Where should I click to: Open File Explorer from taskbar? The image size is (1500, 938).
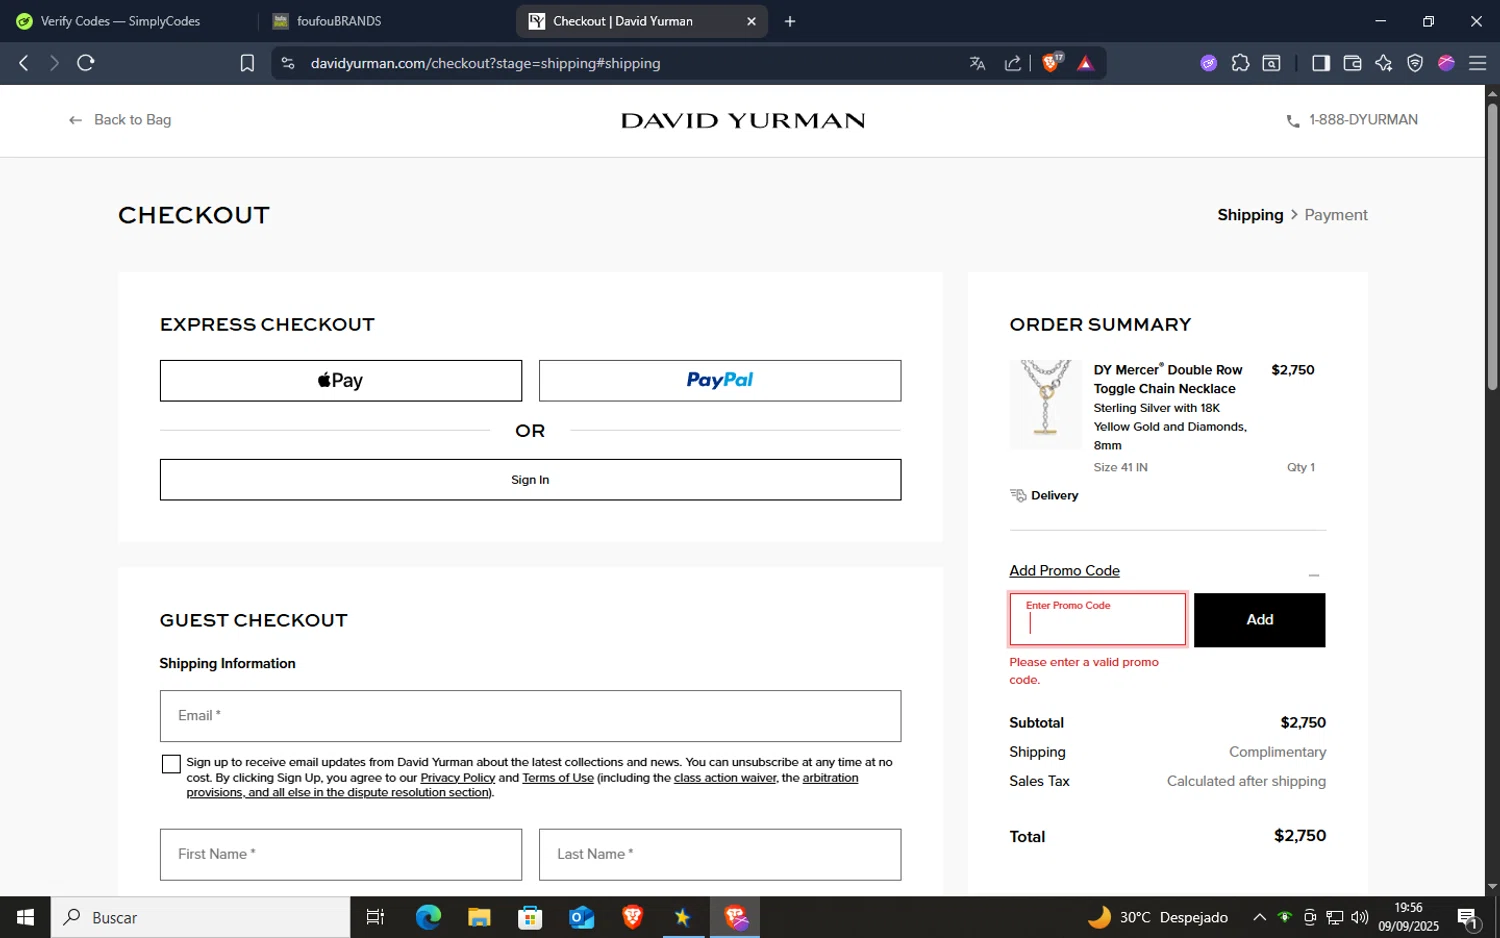coord(479,917)
